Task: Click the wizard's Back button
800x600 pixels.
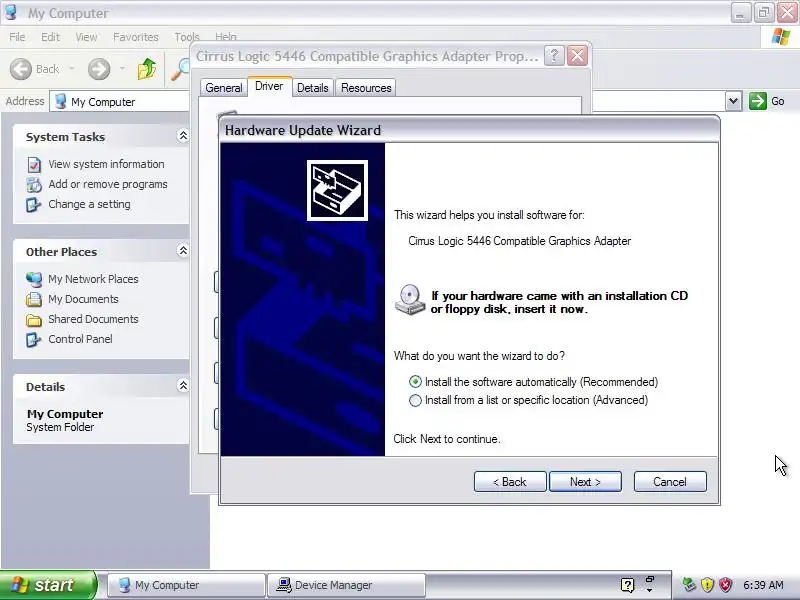Action: click(510, 482)
